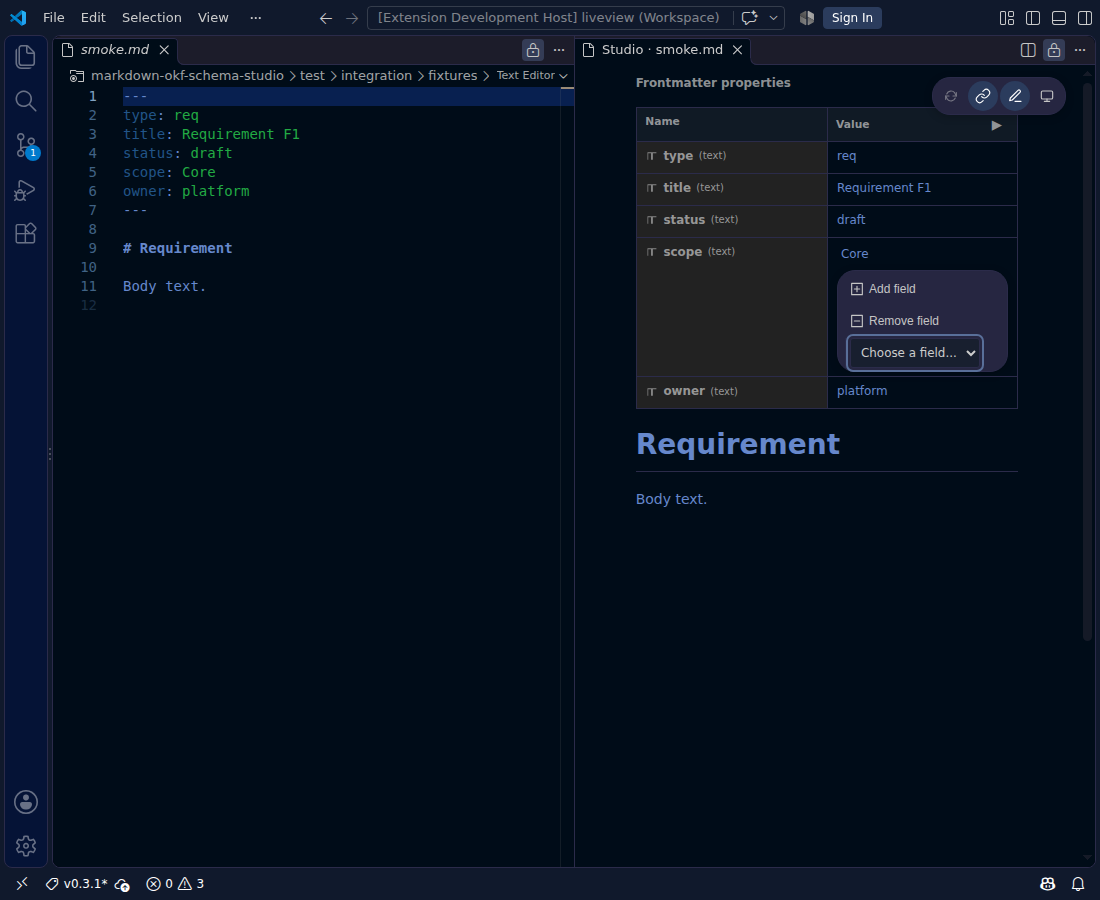Click the monitor display icon in the Studio toolbar
This screenshot has height=900, width=1100.
tap(1047, 96)
